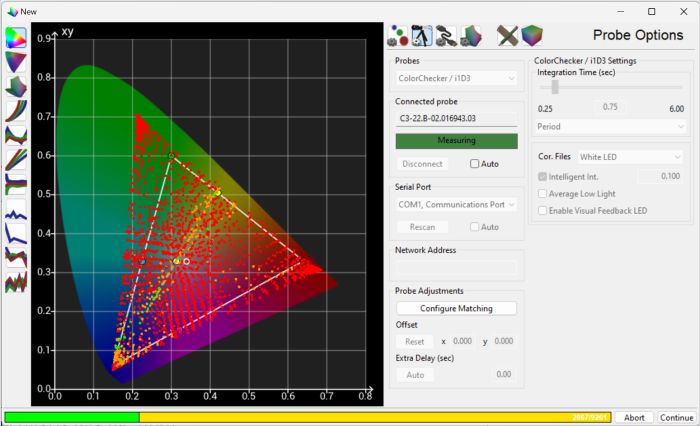Click the Network Address input field
The height and width of the screenshot is (426, 700).
point(455,268)
